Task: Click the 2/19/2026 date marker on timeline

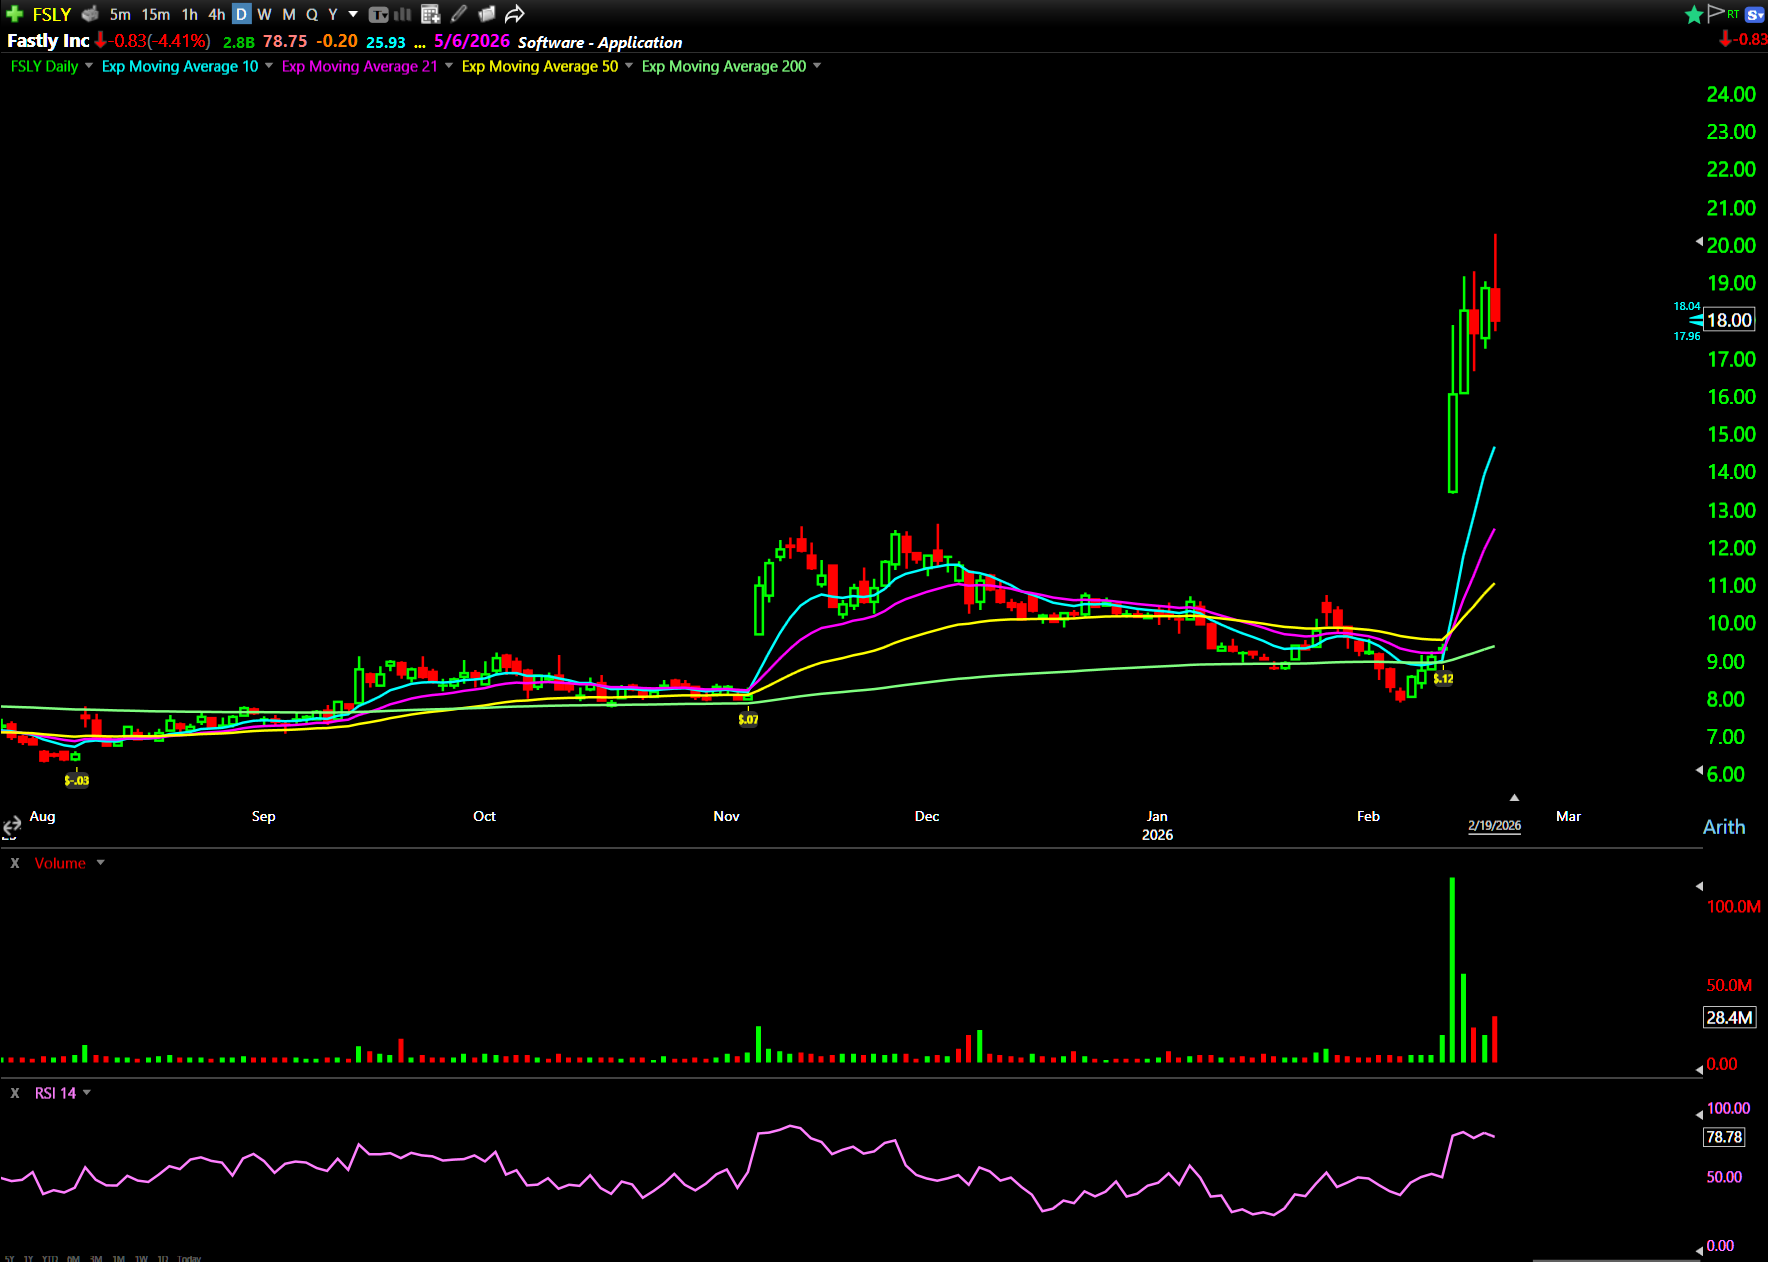Action: click(x=1494, y=825)
